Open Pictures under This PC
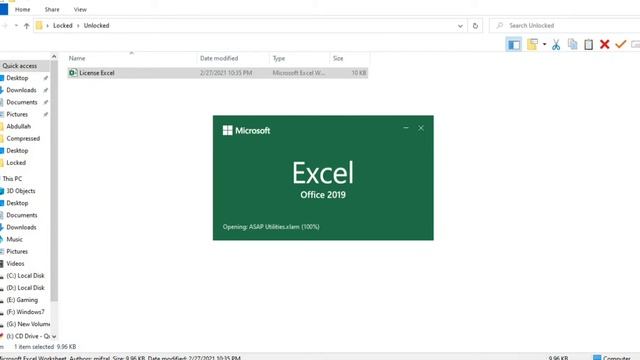This screenshot has height=360, width=640. tap(17, 251)
